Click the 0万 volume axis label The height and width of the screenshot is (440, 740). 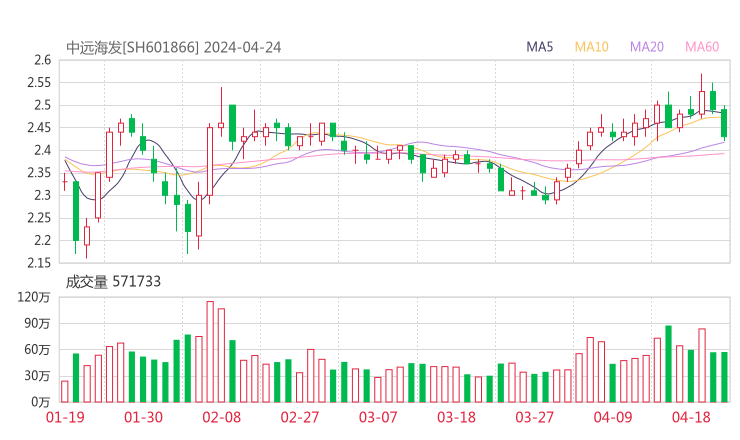[41, 402]
